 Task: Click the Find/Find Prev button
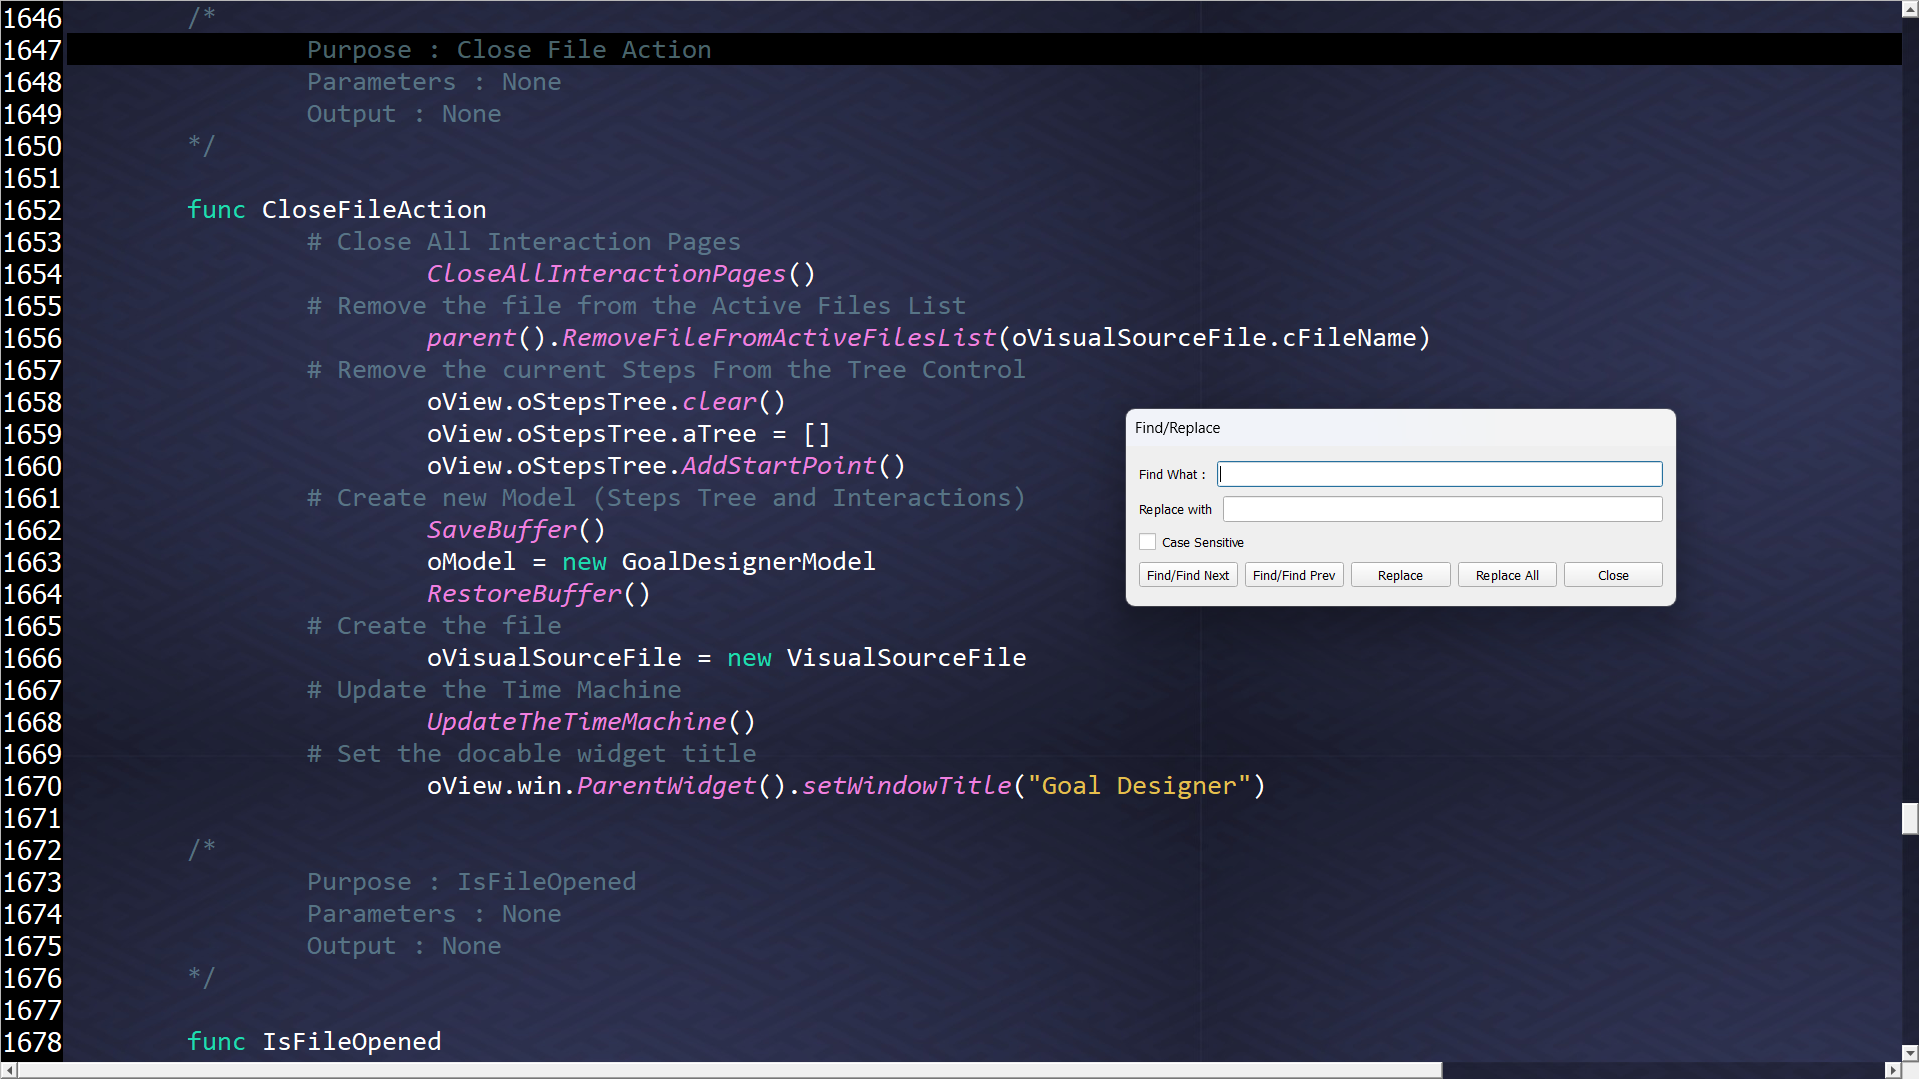(x=1293, y=575)
